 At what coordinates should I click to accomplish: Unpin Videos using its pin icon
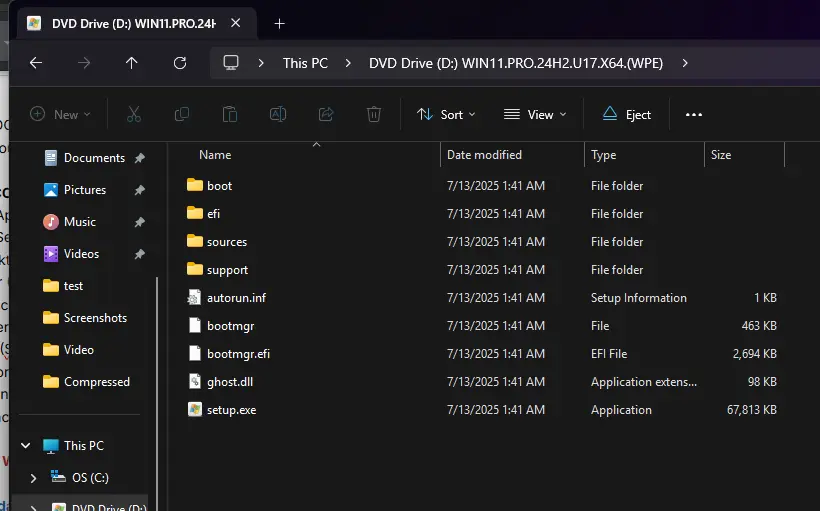tap(140, 254)
